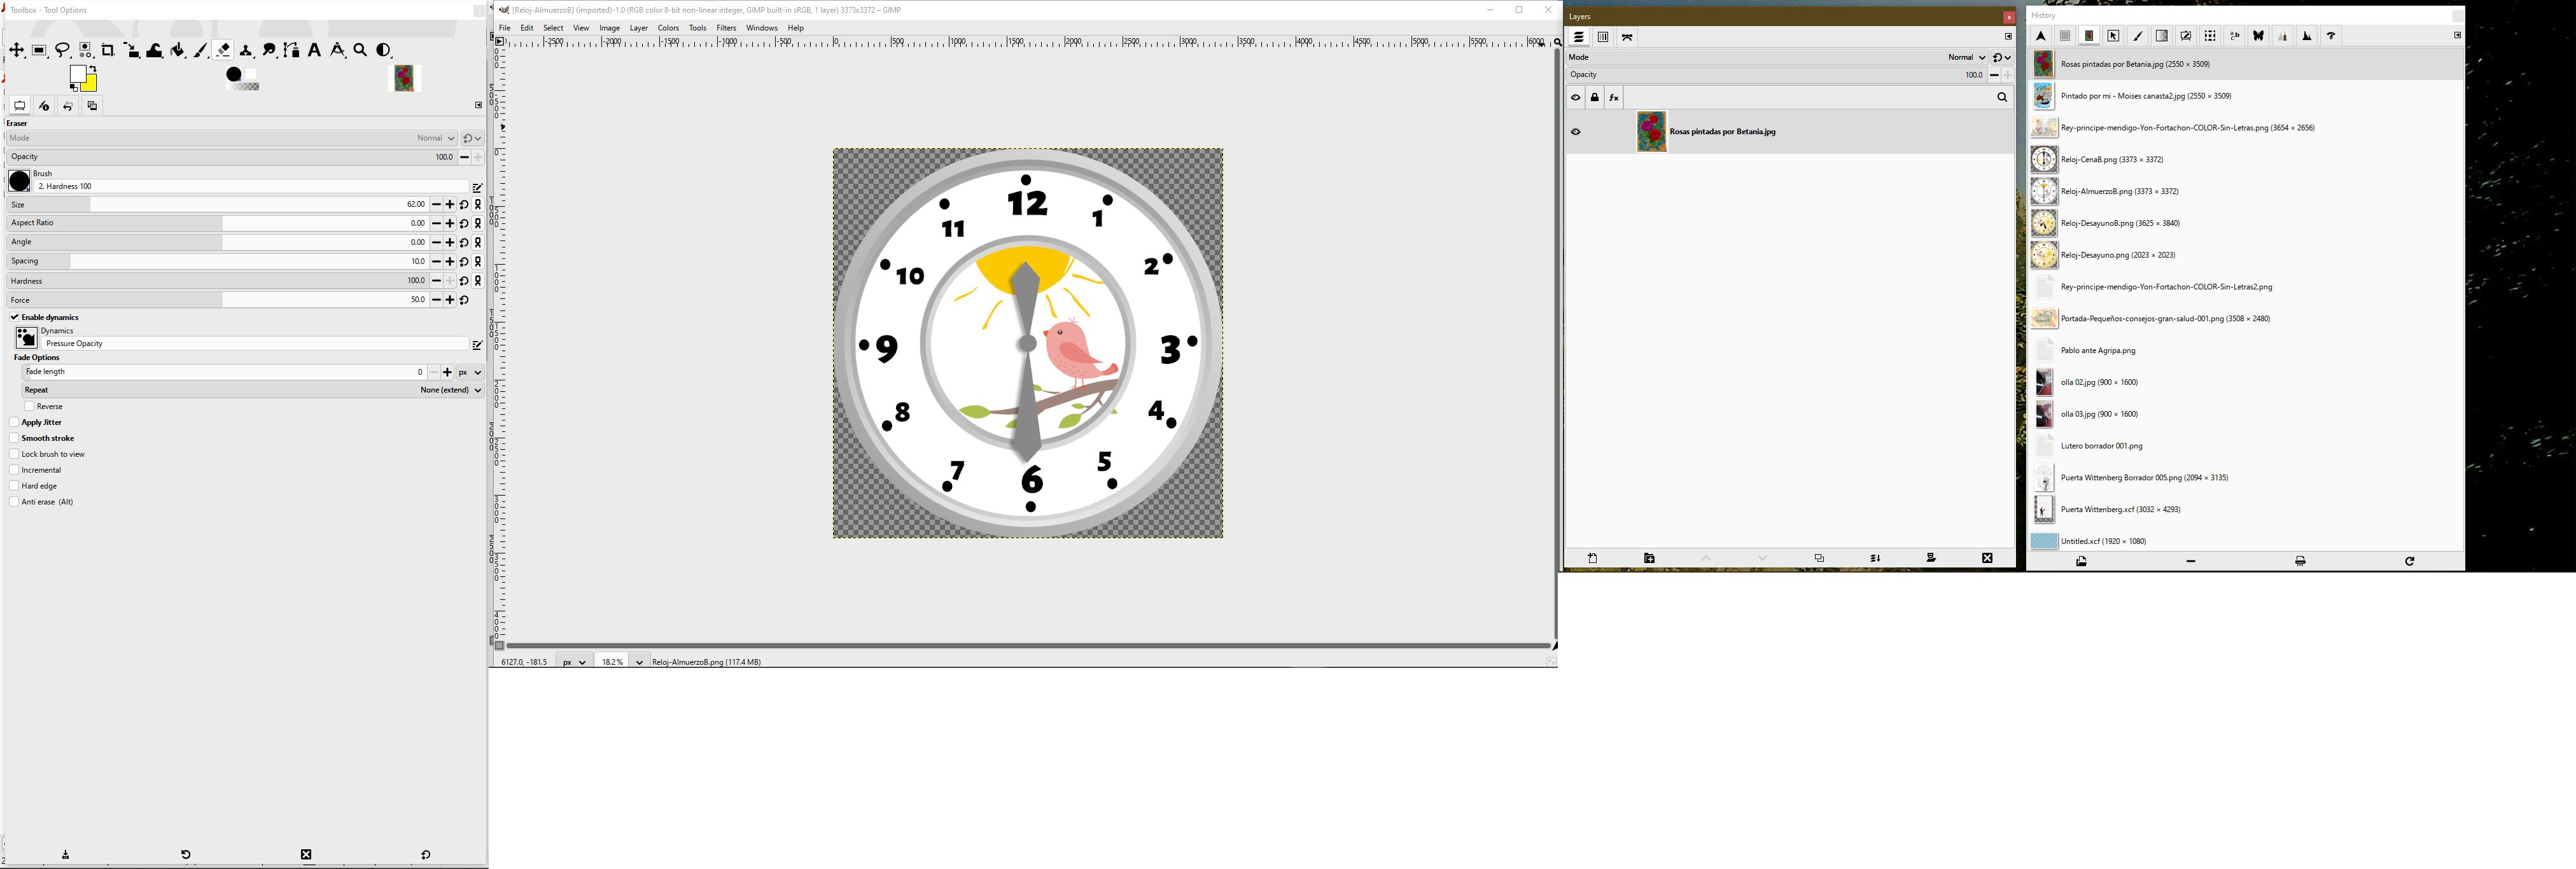Open the layer Mode Normal dropdown
This screenshot has width=2576, height=869.
point(1965,57)
